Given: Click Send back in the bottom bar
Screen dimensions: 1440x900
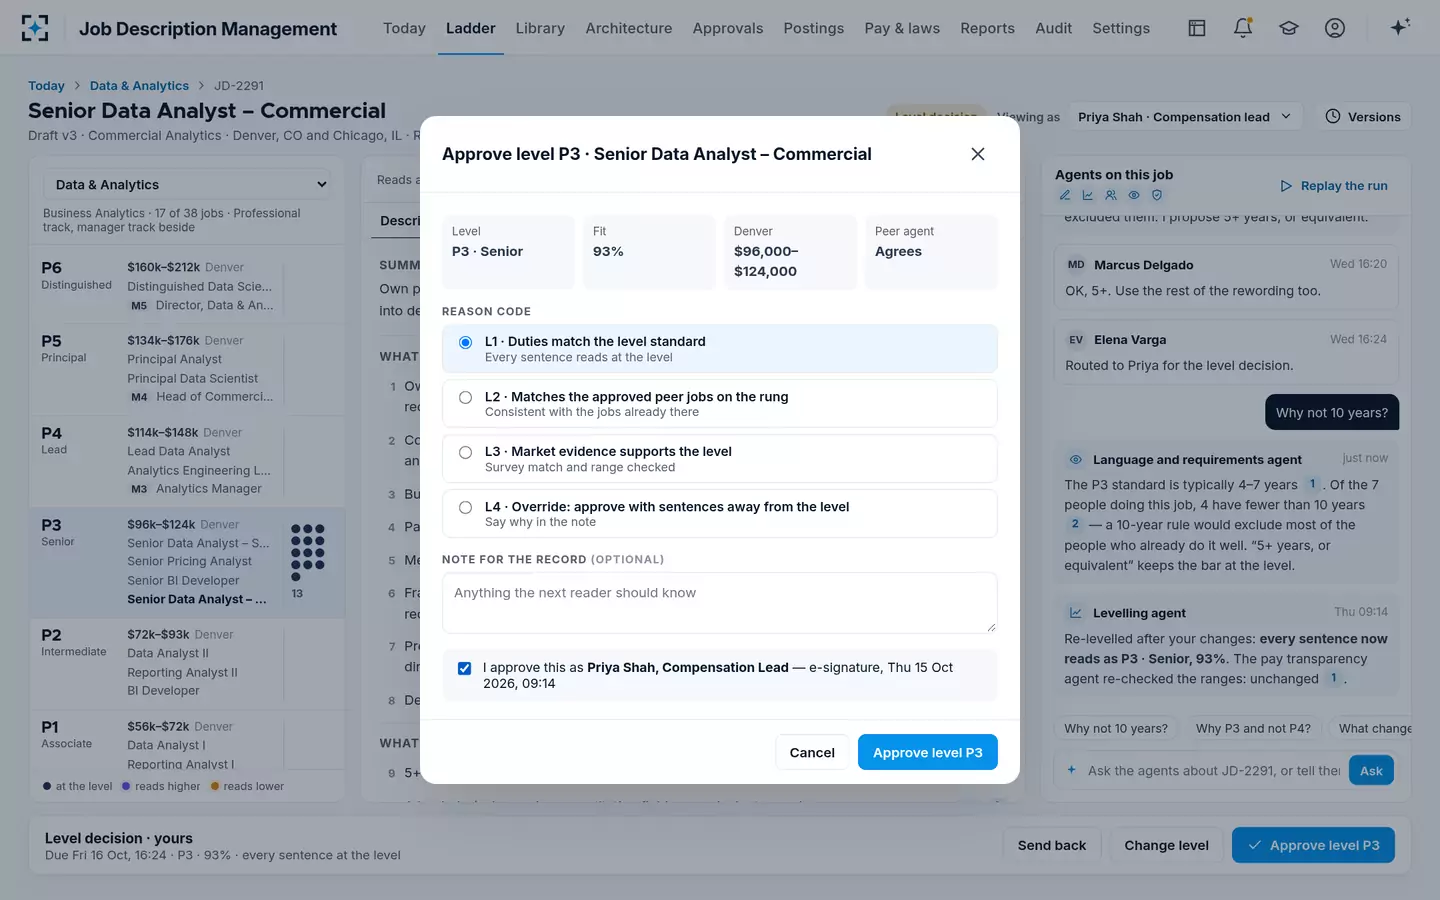Looking at the screenshot, I should point(1052,845).
